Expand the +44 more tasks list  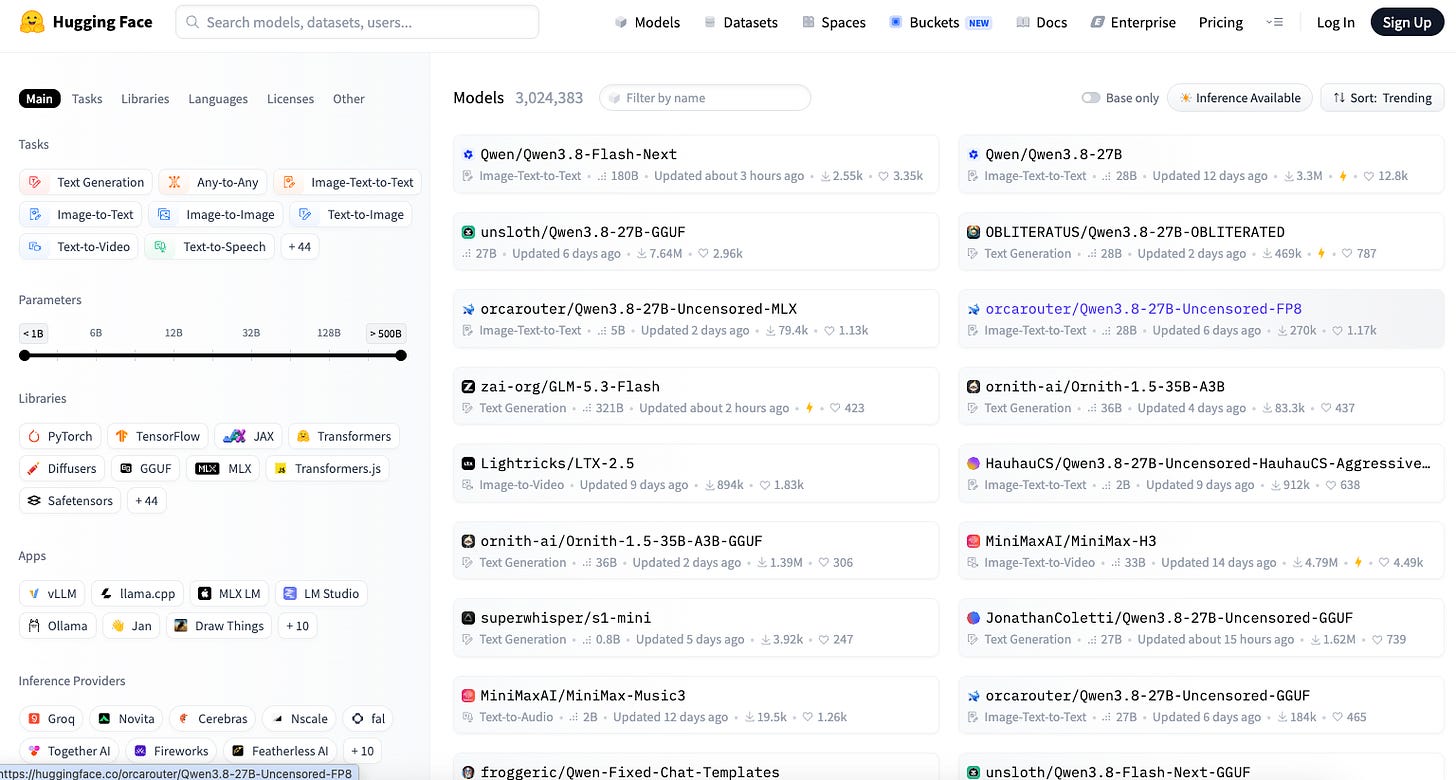(300, 246)
